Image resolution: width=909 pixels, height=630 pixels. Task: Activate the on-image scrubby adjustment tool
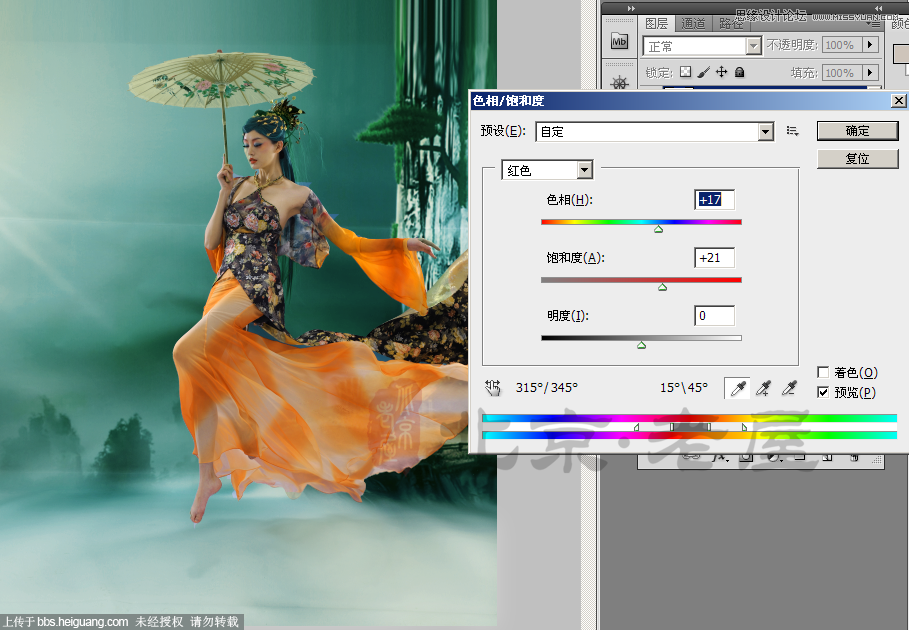click(492, 387)
